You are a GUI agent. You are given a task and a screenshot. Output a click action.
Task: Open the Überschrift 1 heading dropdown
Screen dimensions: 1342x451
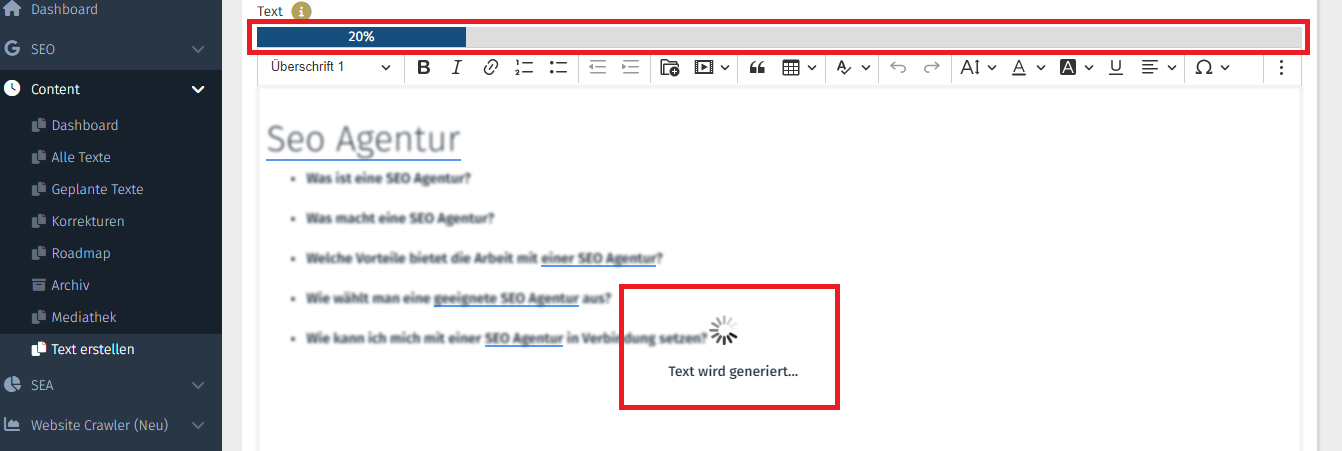(331, 67)
